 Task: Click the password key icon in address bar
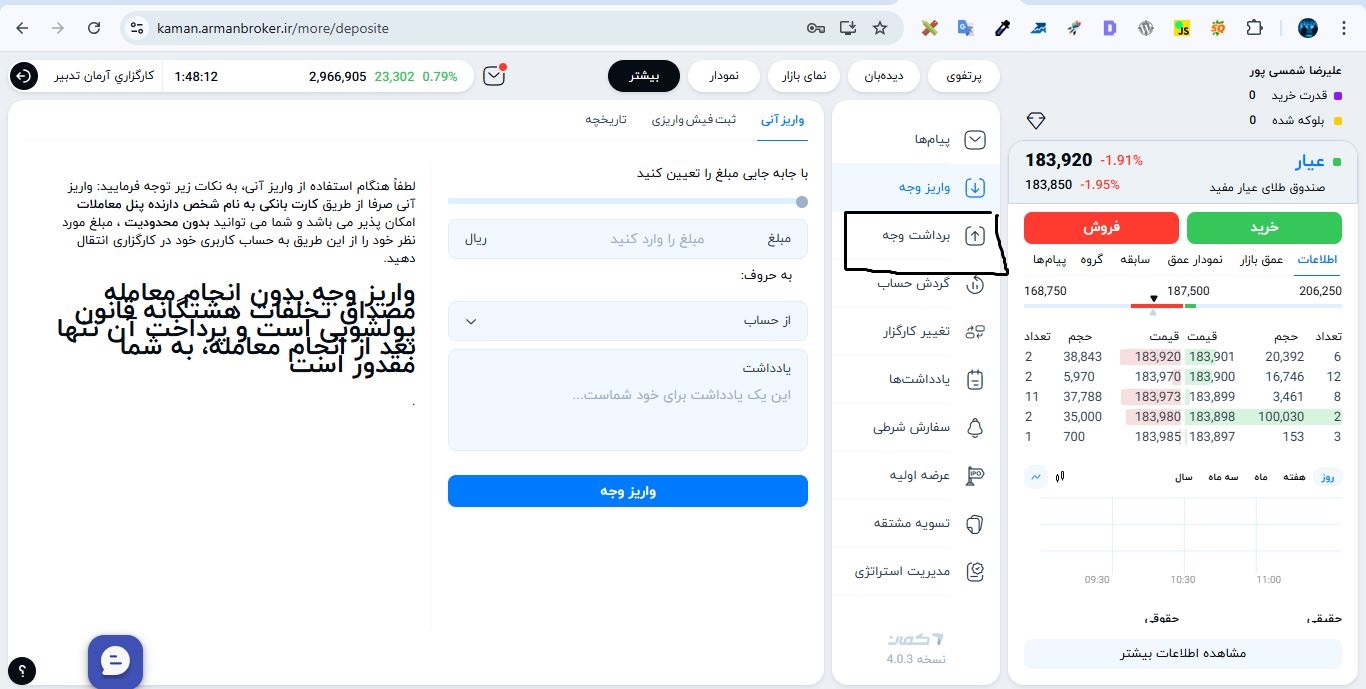pos(816,28)
